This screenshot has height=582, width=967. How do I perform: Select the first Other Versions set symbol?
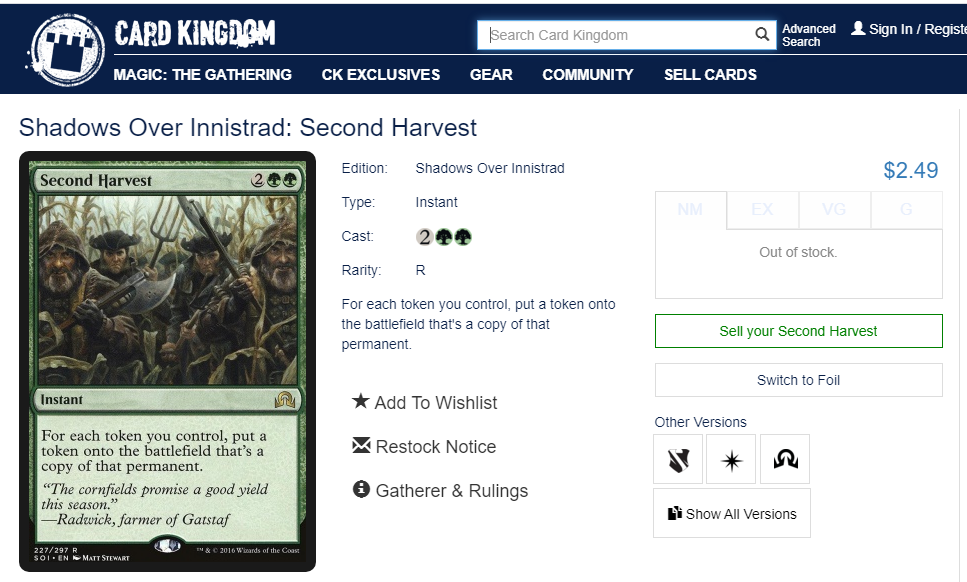pos(678,459)
